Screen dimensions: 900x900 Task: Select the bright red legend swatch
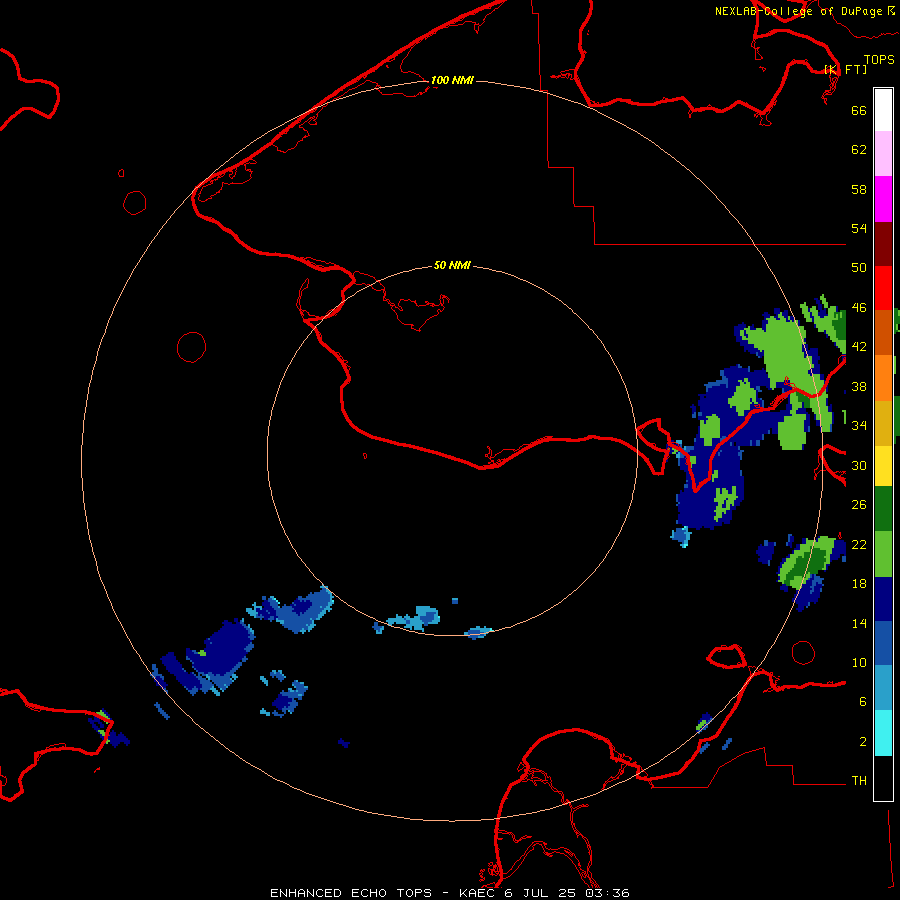(883, 288)
